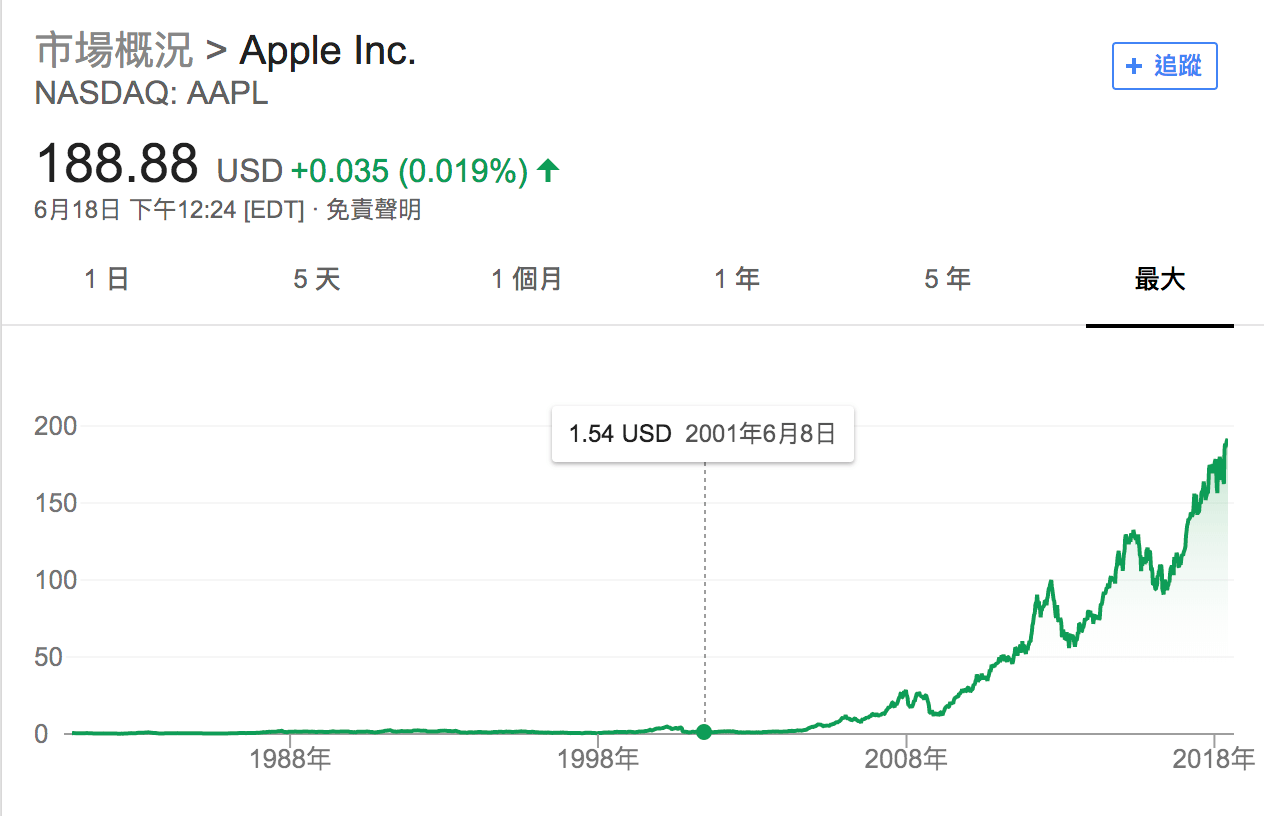Click the 200 y-axis value label
Screen dimensions: 1264x816
click(56, 426)
